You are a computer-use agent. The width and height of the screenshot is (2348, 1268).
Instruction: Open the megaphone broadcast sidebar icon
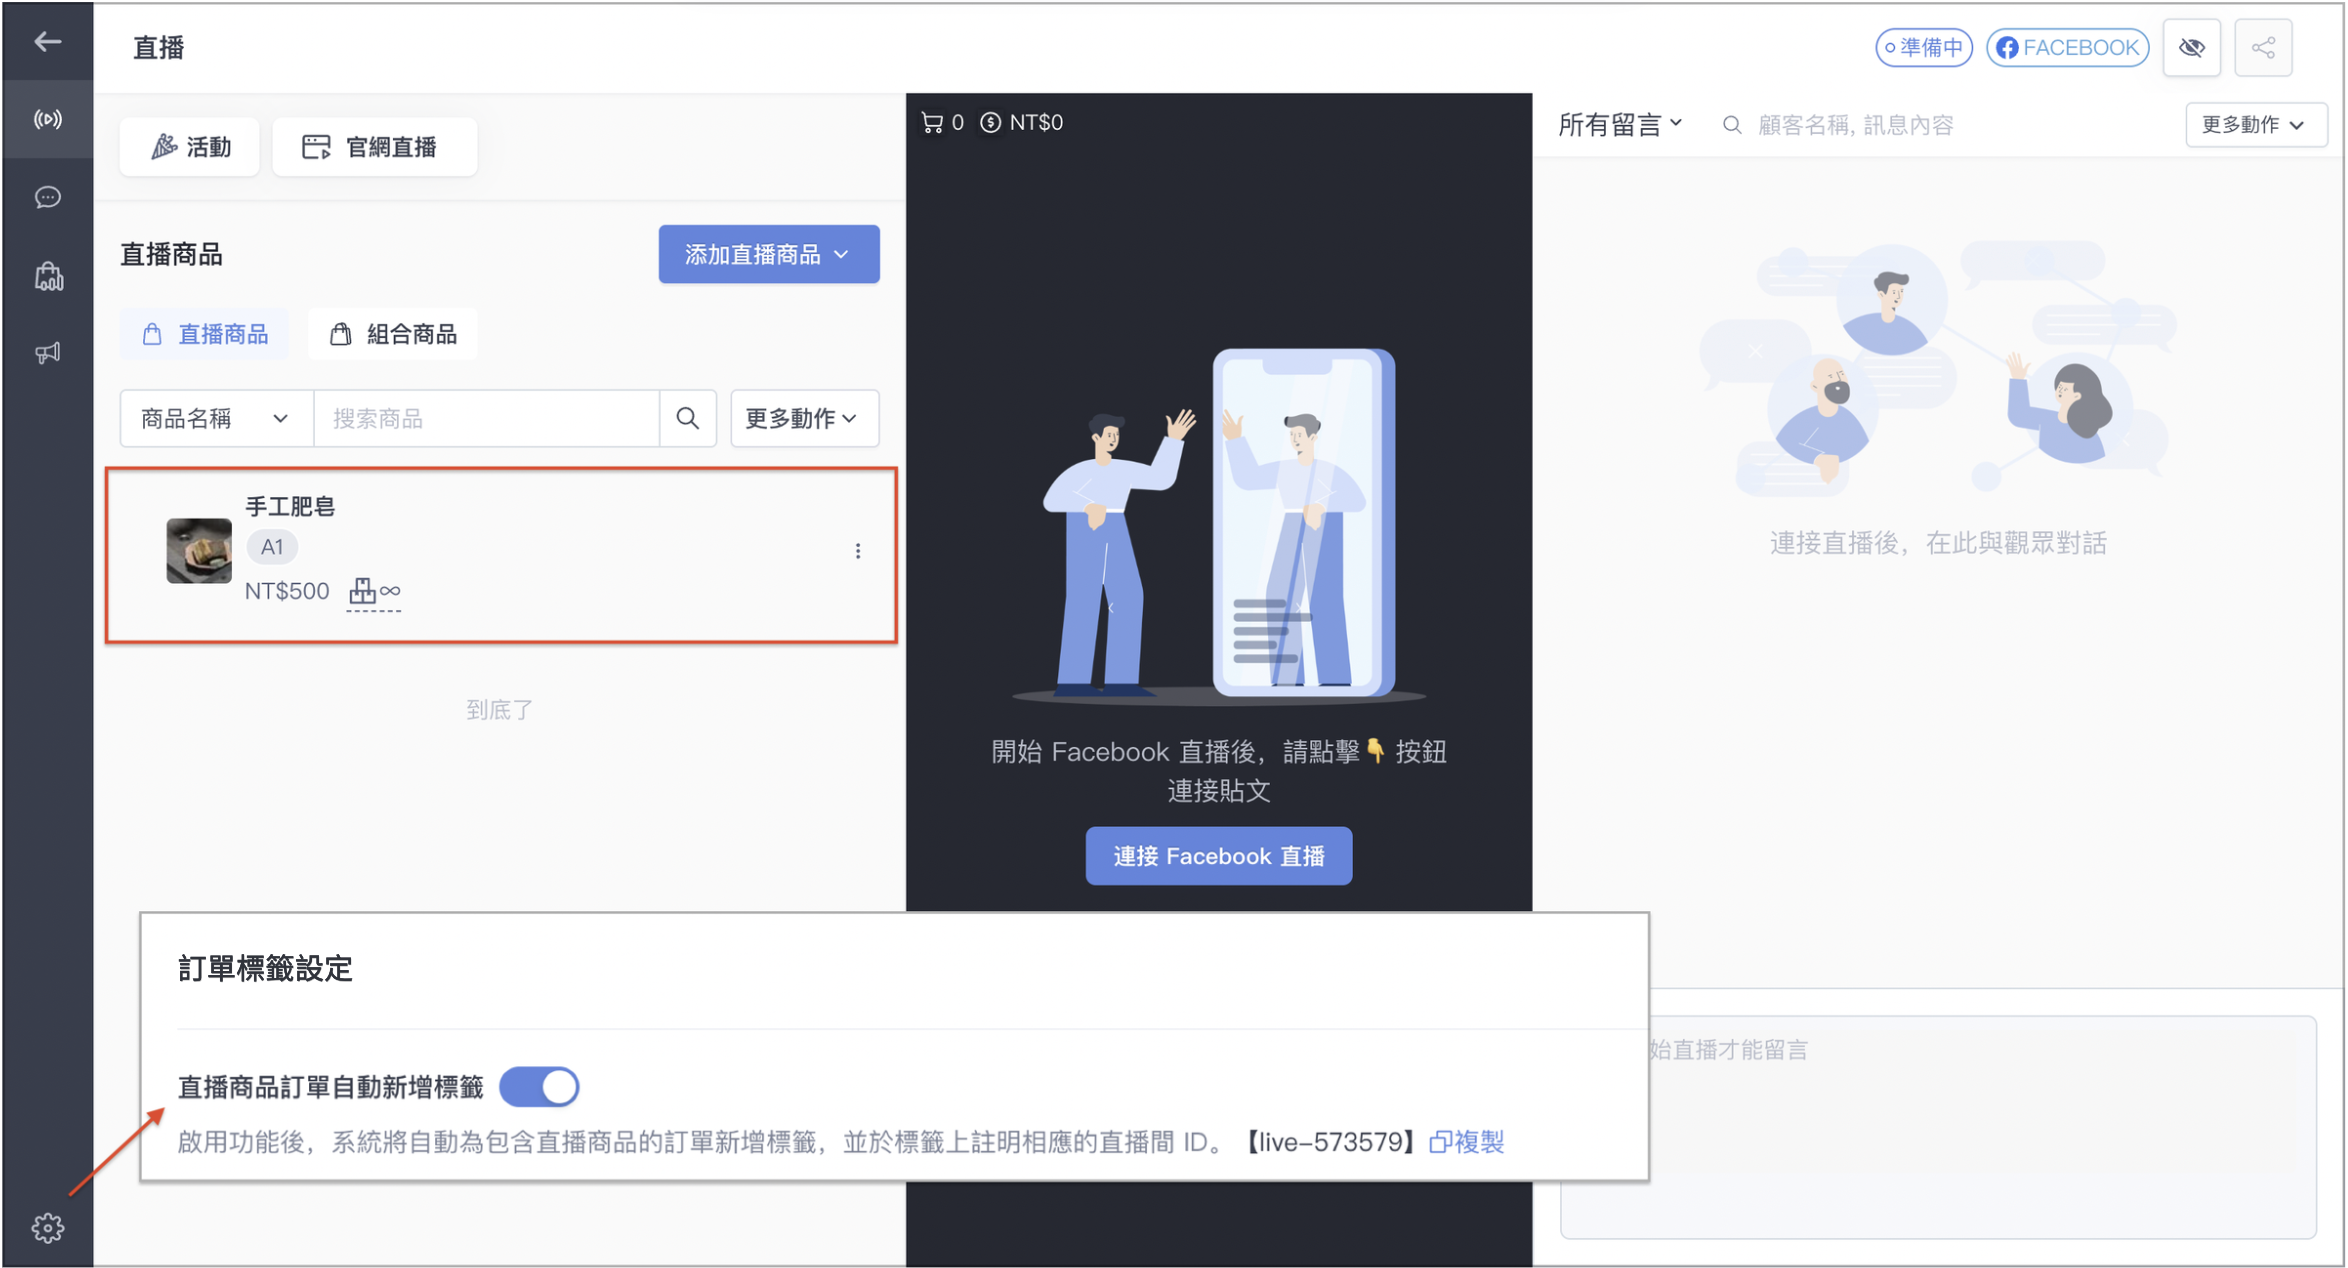point(47,353)
